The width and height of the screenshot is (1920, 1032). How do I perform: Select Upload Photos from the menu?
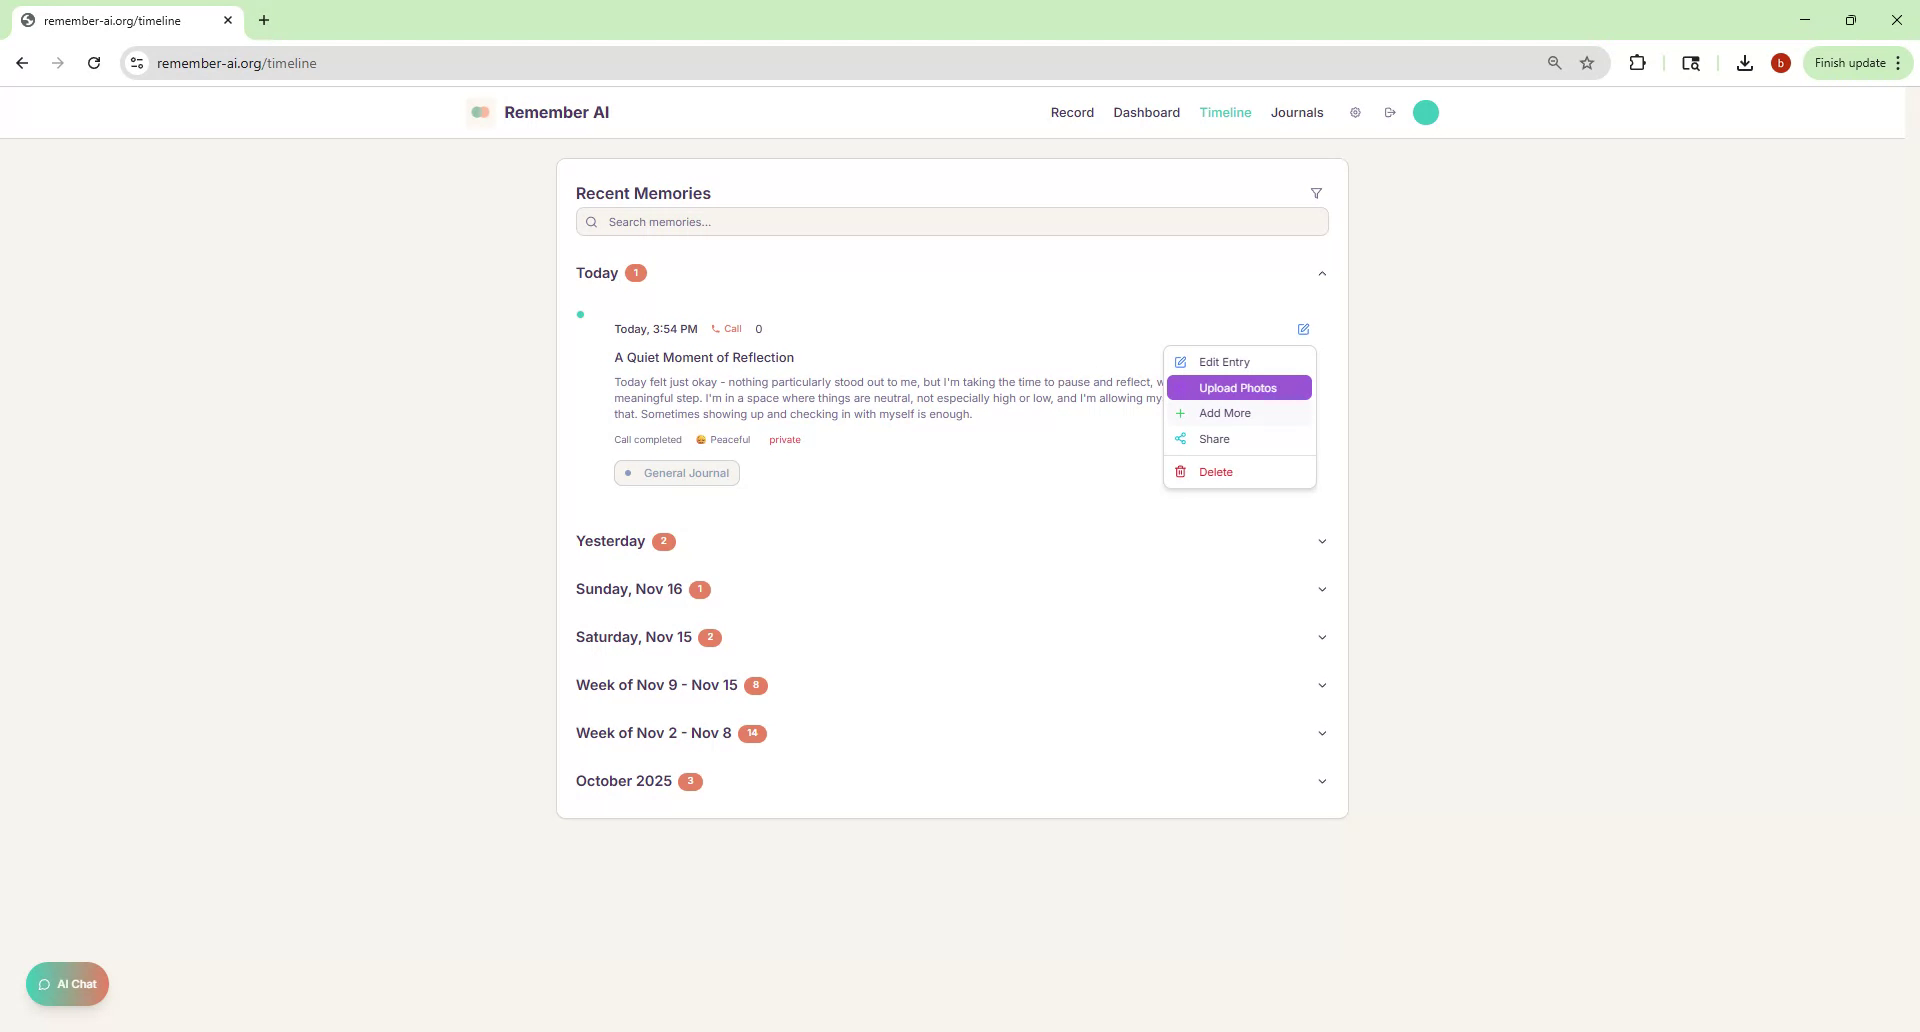(x=1239, y=387)
